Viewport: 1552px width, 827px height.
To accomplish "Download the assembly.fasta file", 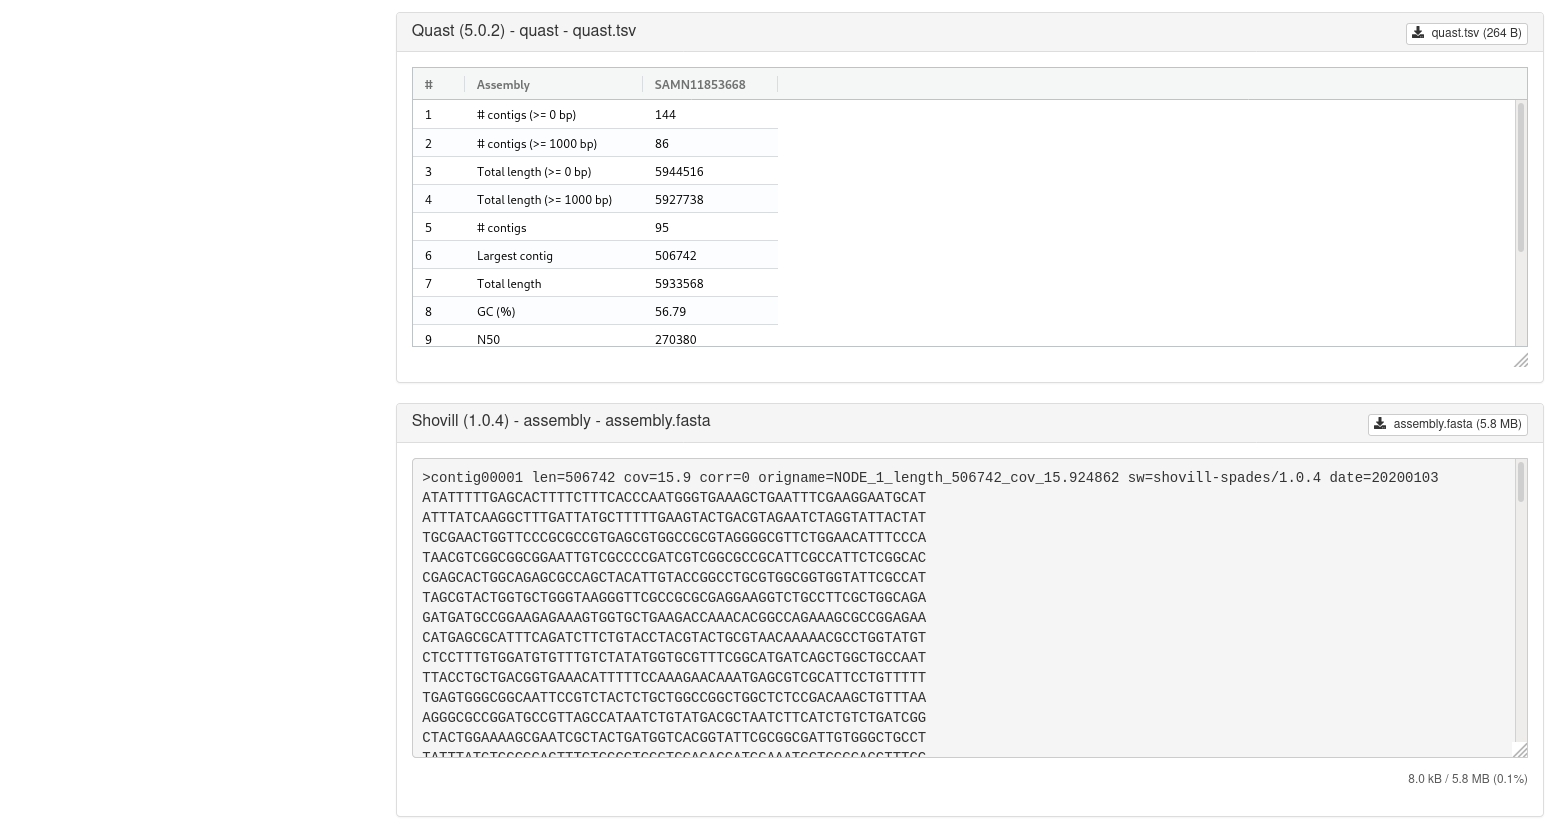I will point(1447,424).
